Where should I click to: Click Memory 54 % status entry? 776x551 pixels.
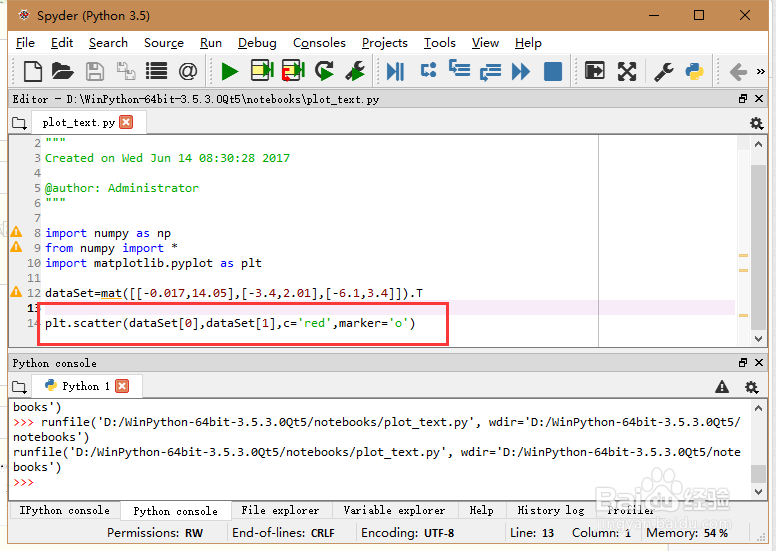coord(687,533)
